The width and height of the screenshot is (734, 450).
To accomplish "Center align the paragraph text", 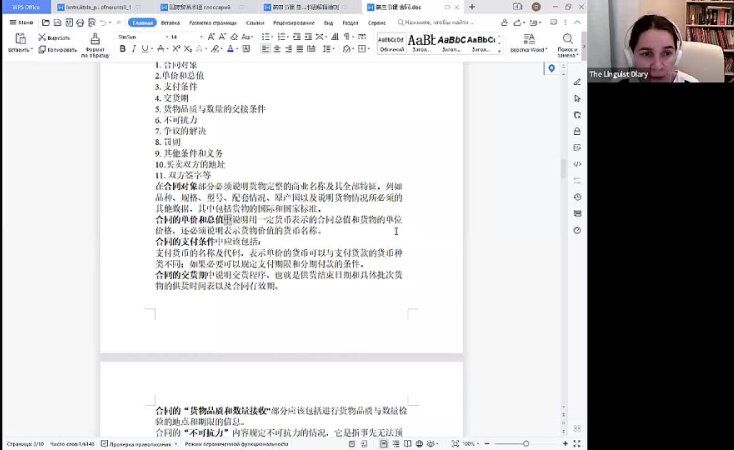I will coord(277,49).
